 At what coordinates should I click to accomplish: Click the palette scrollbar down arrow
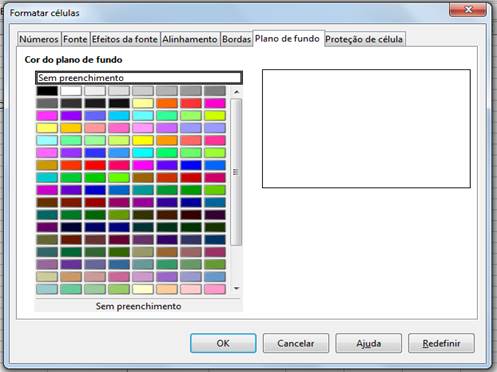[236, 288]
